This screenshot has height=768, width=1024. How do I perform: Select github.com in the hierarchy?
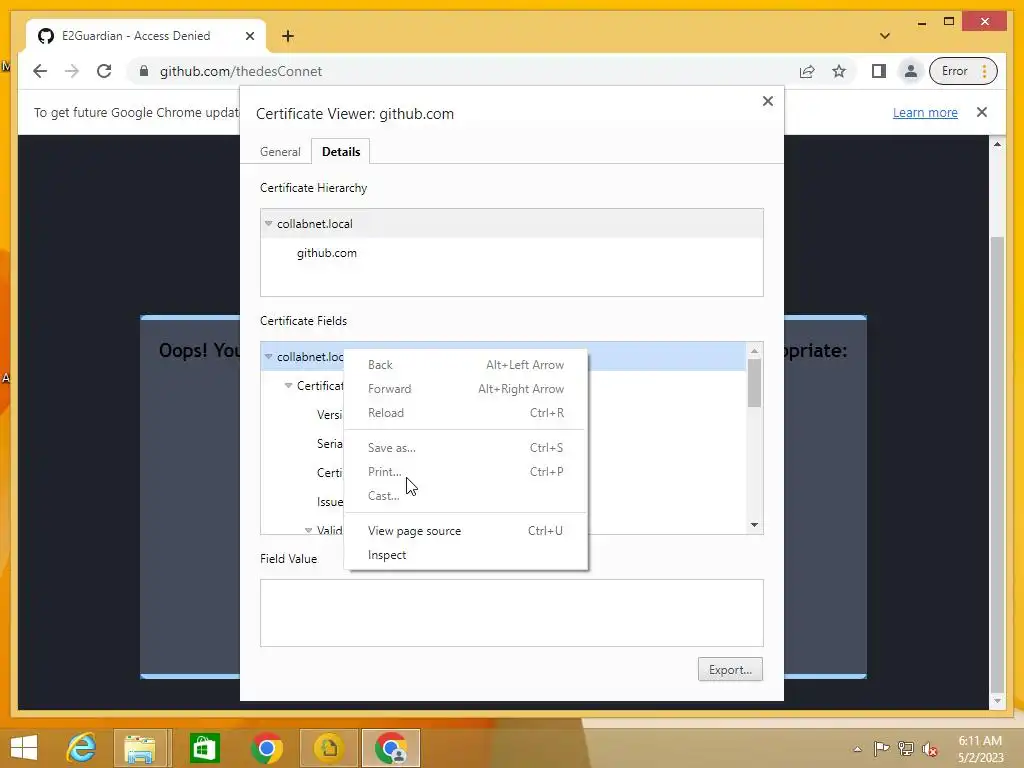click(x=327, y=253)
